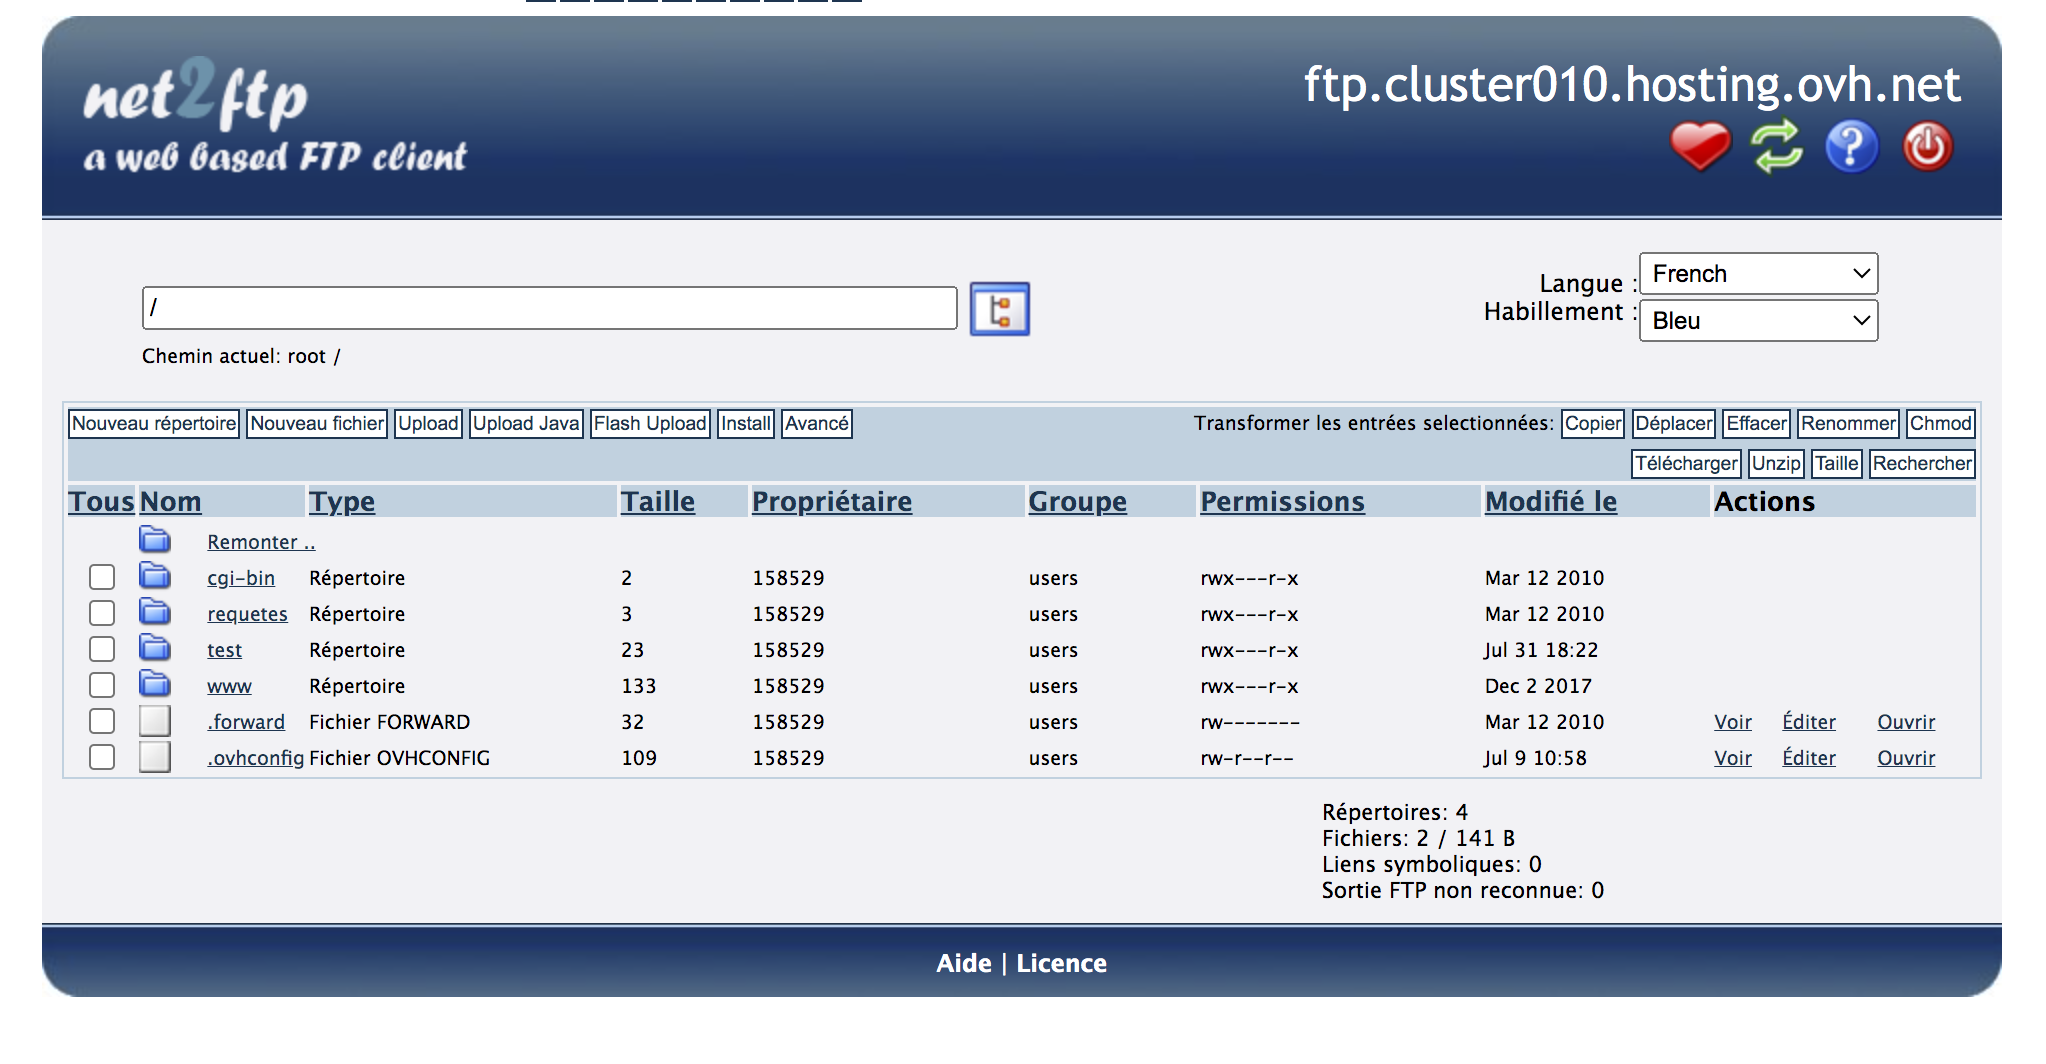This screenshot has width=2046, height=1064.
Task: Click the directory path input field
Action: point(549,308)
